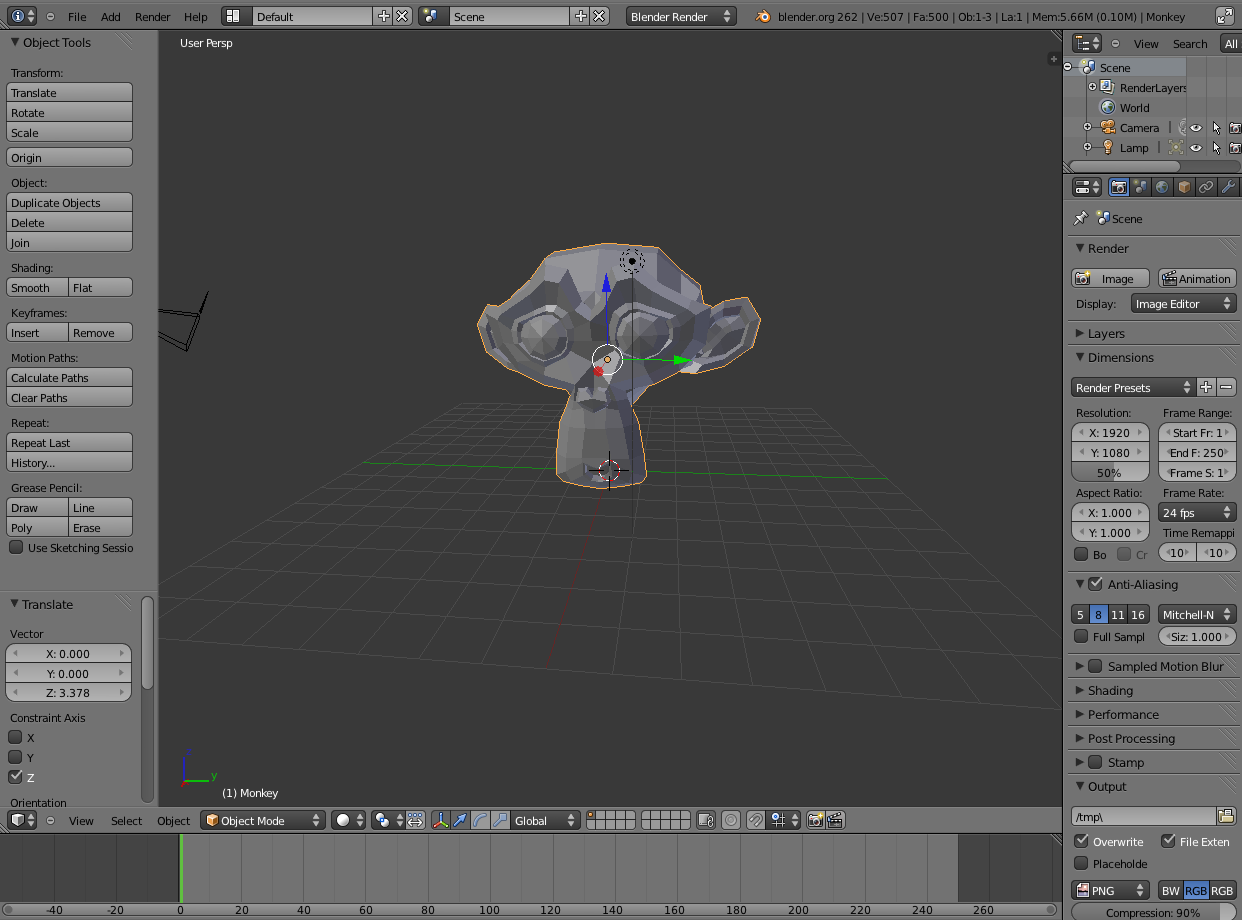Click the Translate button
The image size is (1242, 920).
click(x=69, y=92)
